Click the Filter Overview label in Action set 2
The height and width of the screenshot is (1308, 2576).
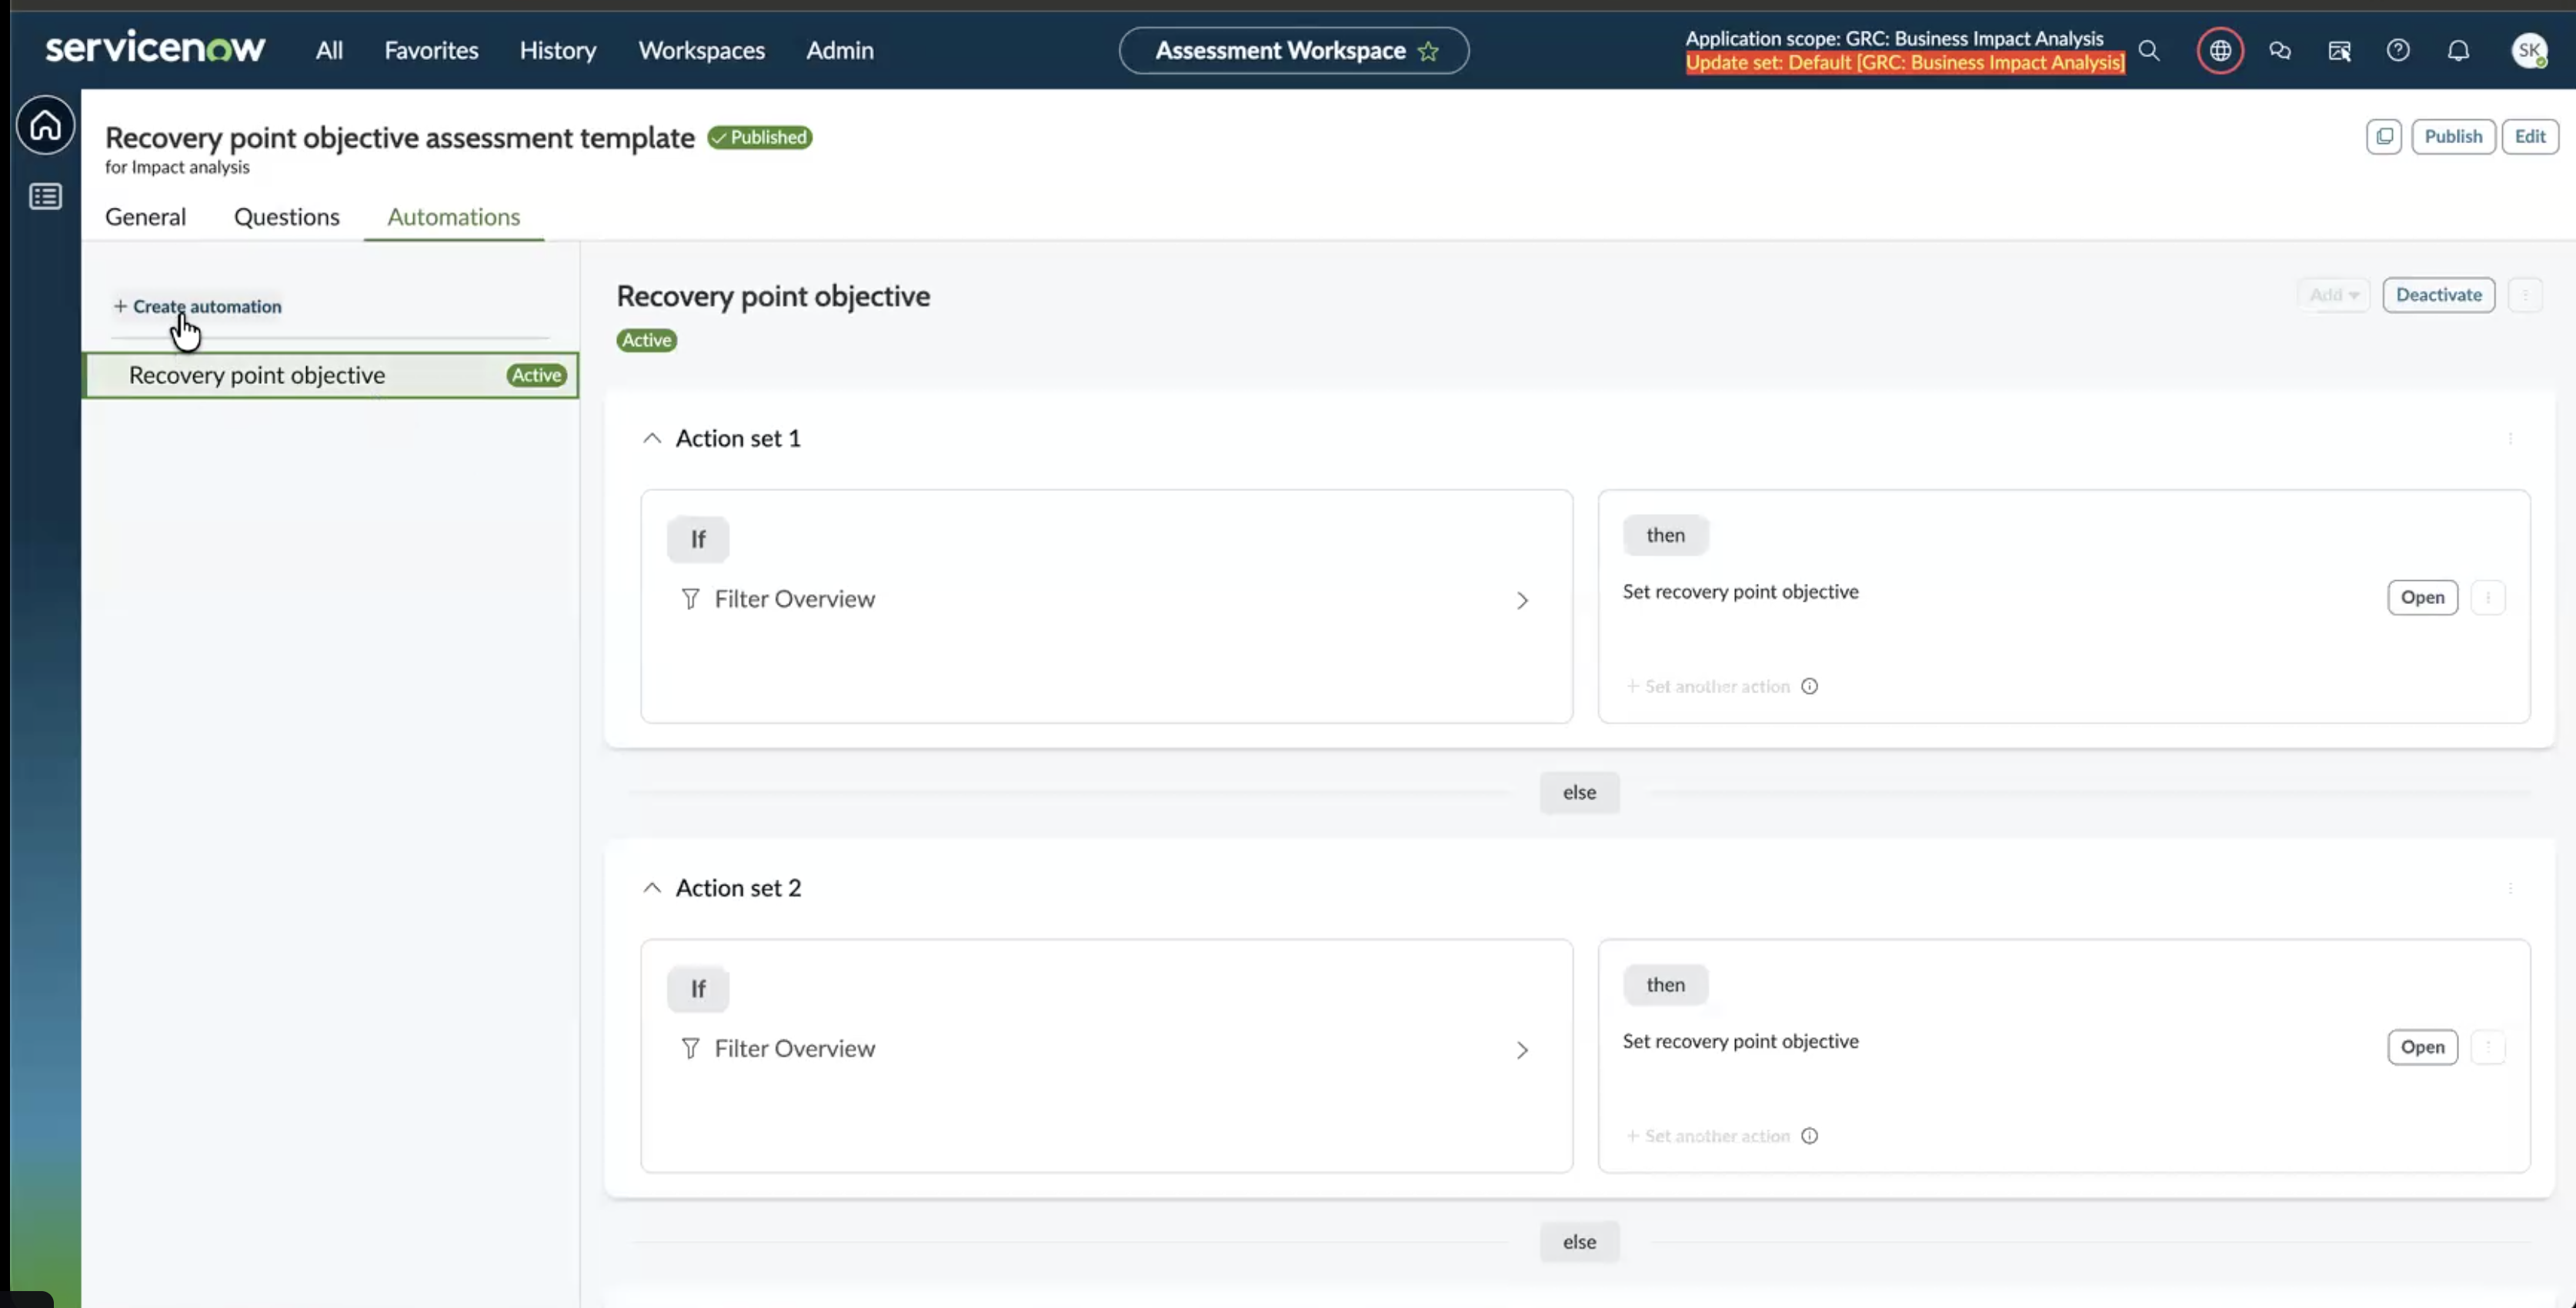pyautogui.click(x=795, y=1049)
